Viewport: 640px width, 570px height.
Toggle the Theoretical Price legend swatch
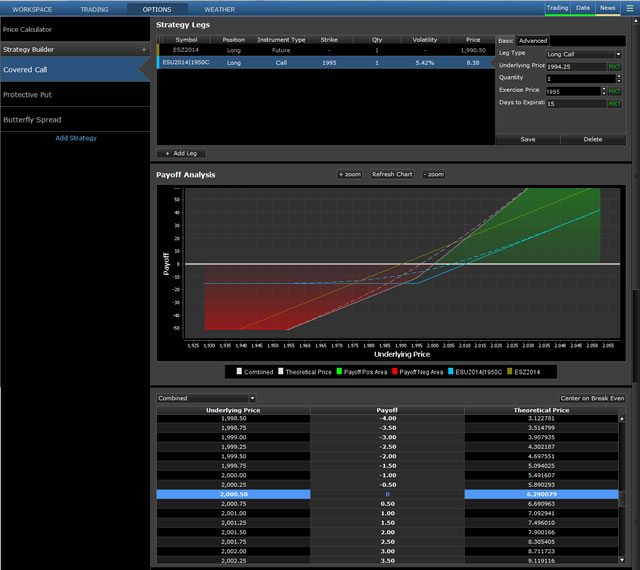(x=280, y=371)
